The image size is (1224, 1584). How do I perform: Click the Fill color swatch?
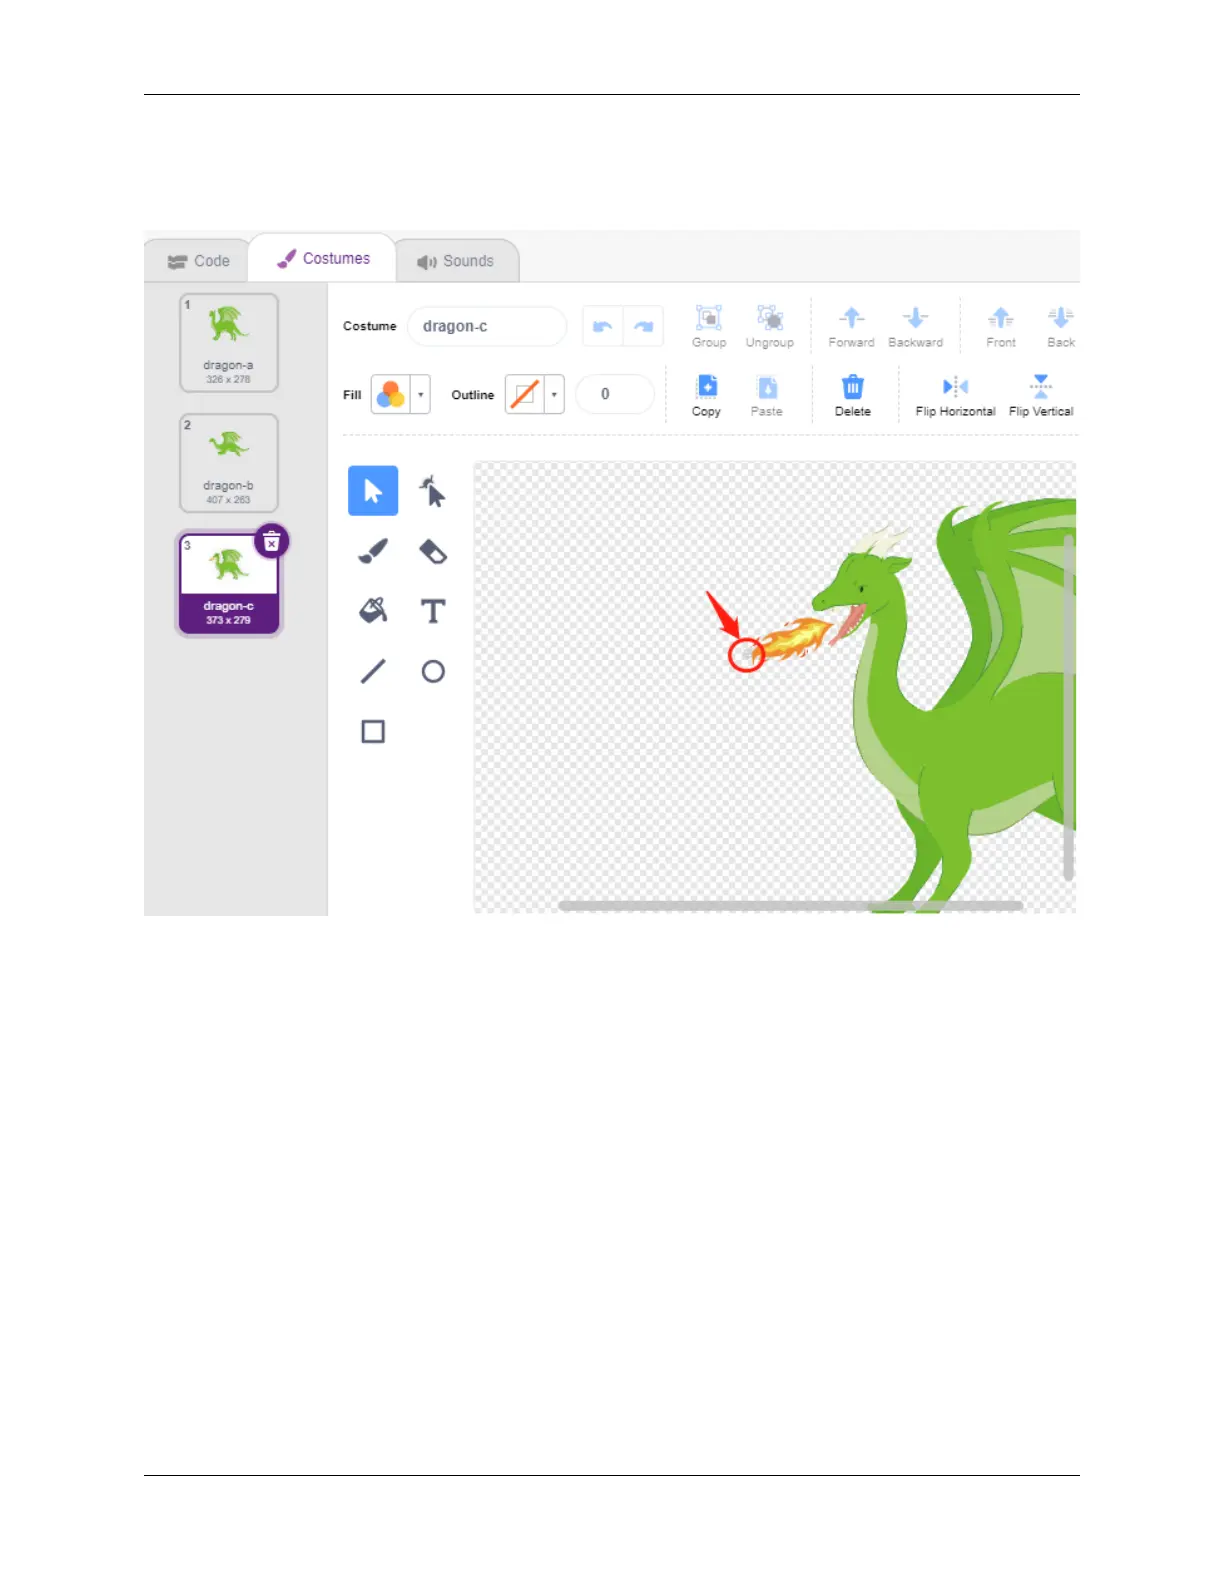(x=391, y=394)
